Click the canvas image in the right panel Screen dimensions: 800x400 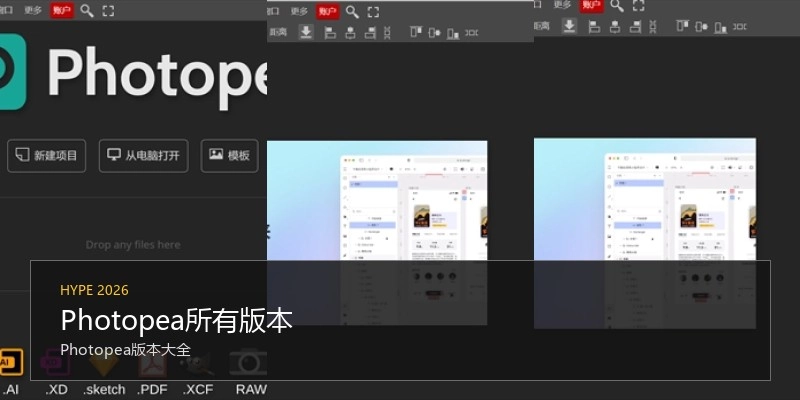point(645,233)
